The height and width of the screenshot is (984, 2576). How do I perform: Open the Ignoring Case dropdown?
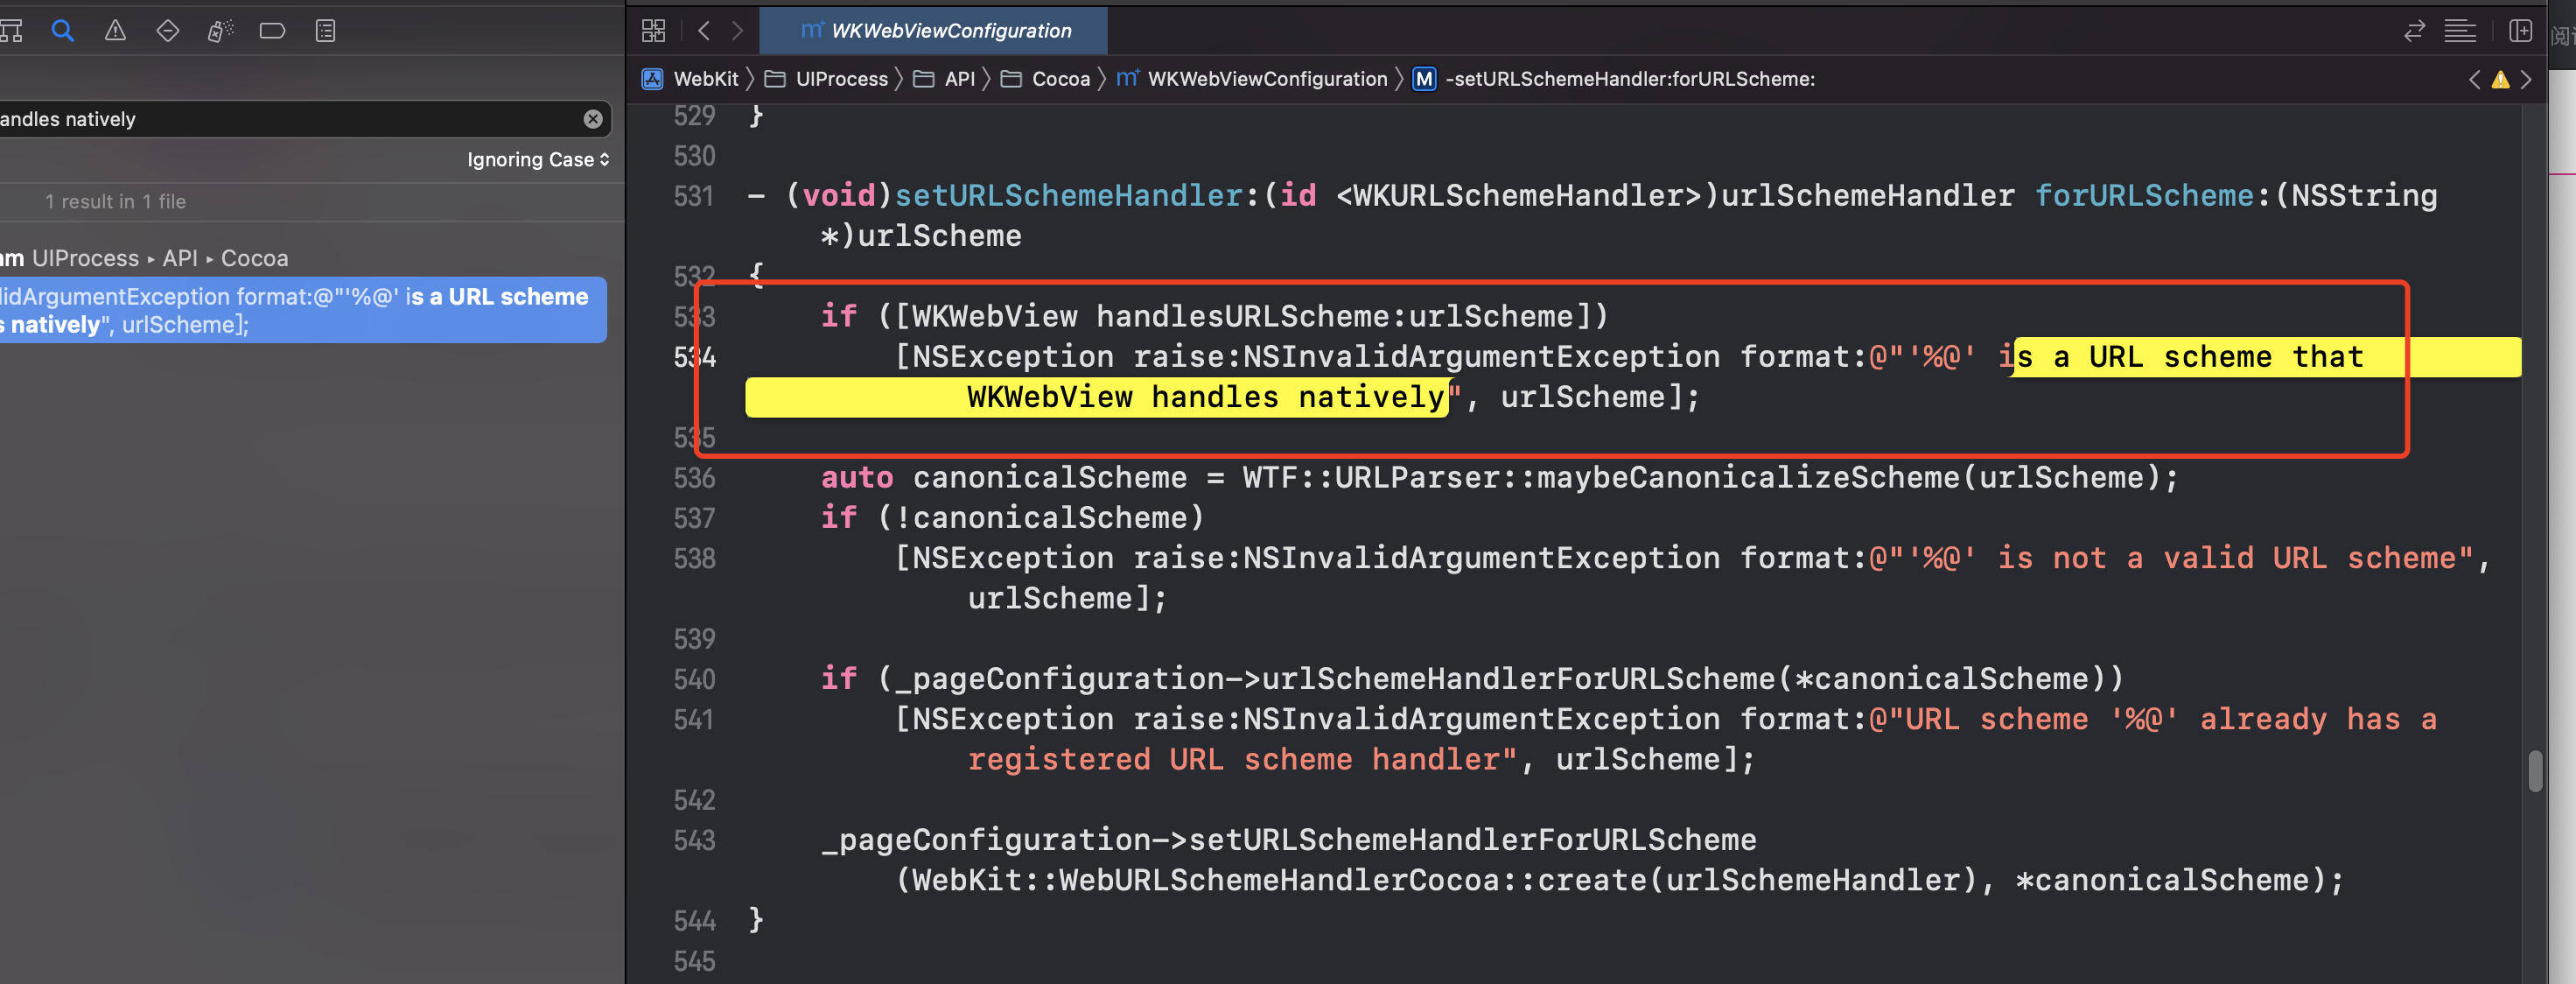(x=537, y=160)
